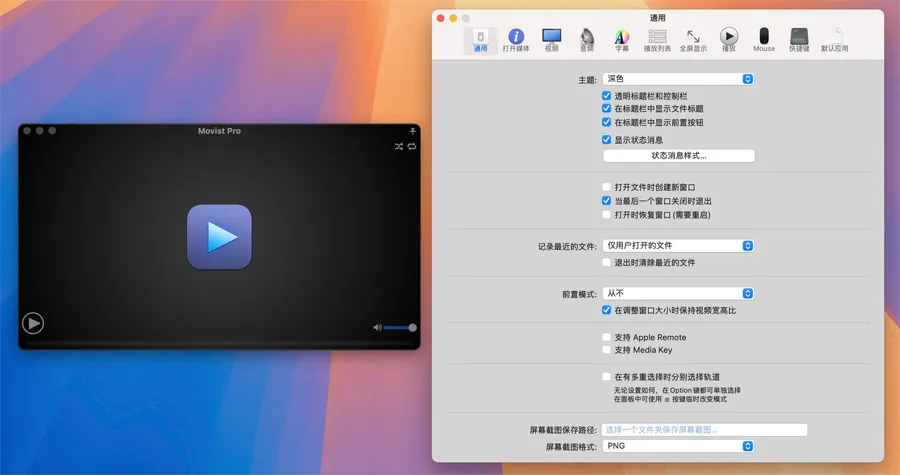Open the 打开媒体 preferences pane

coord(516,39)
